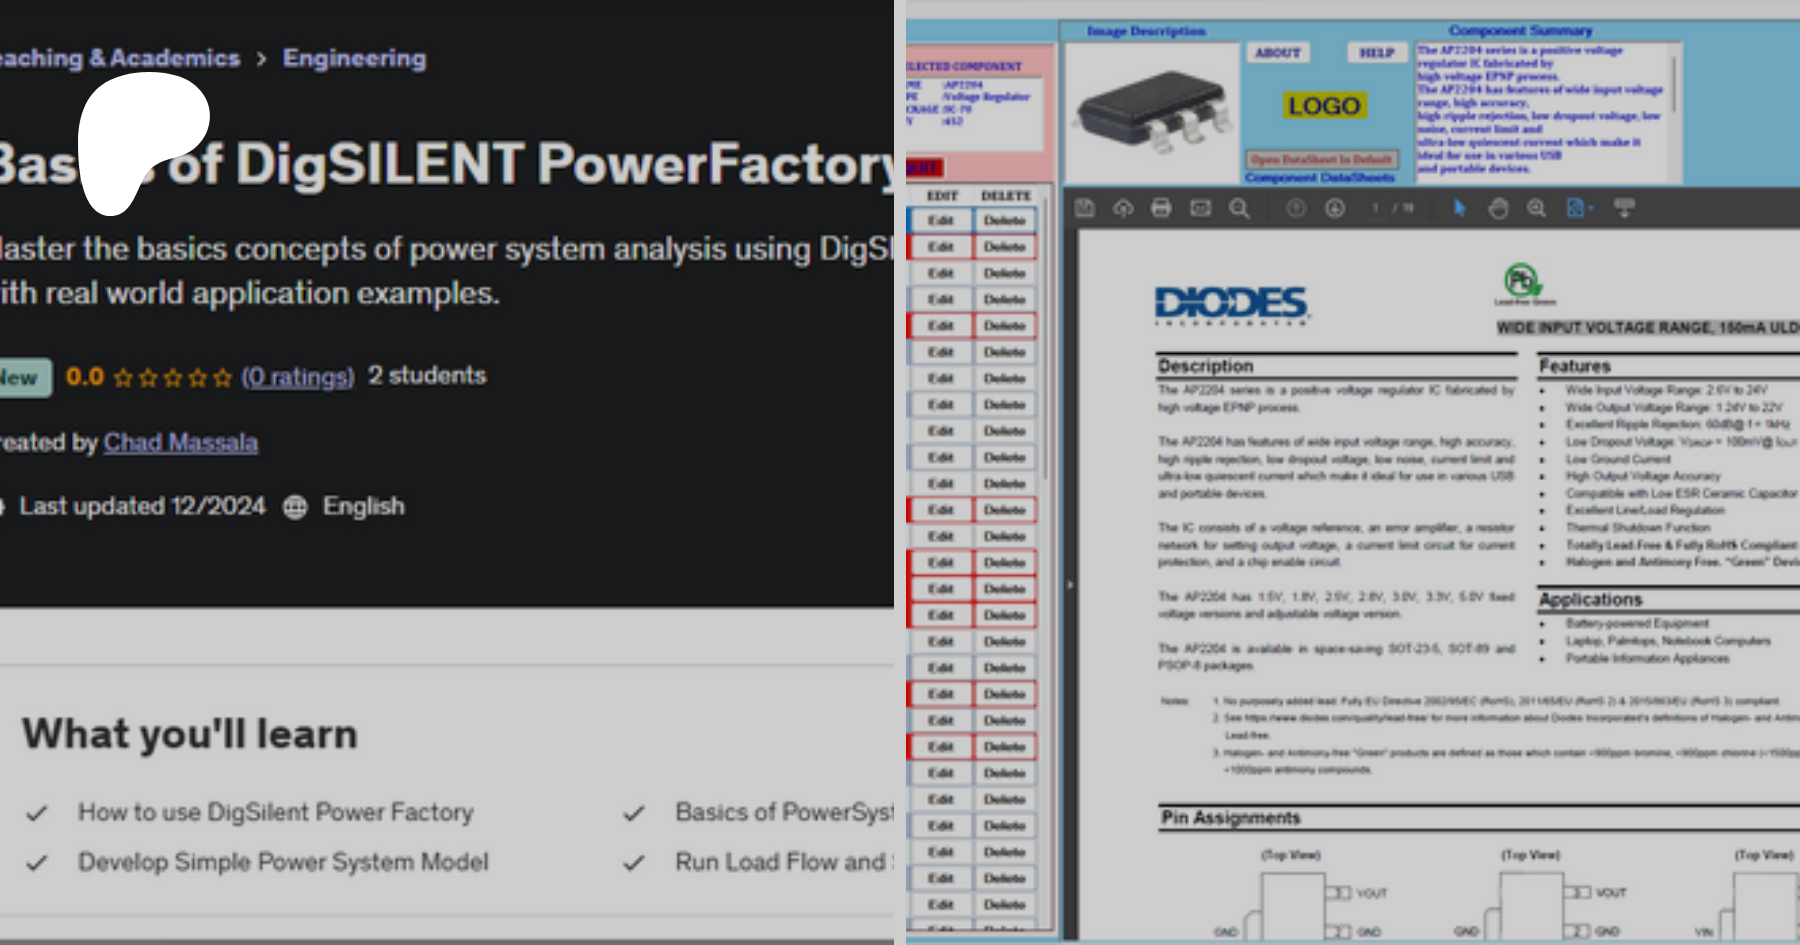Image resolution: width=1800 pixels, height=945 pixels.
Task: Click the (0 ratings) link
Action: pyautogui.click(x=298, y=377)
